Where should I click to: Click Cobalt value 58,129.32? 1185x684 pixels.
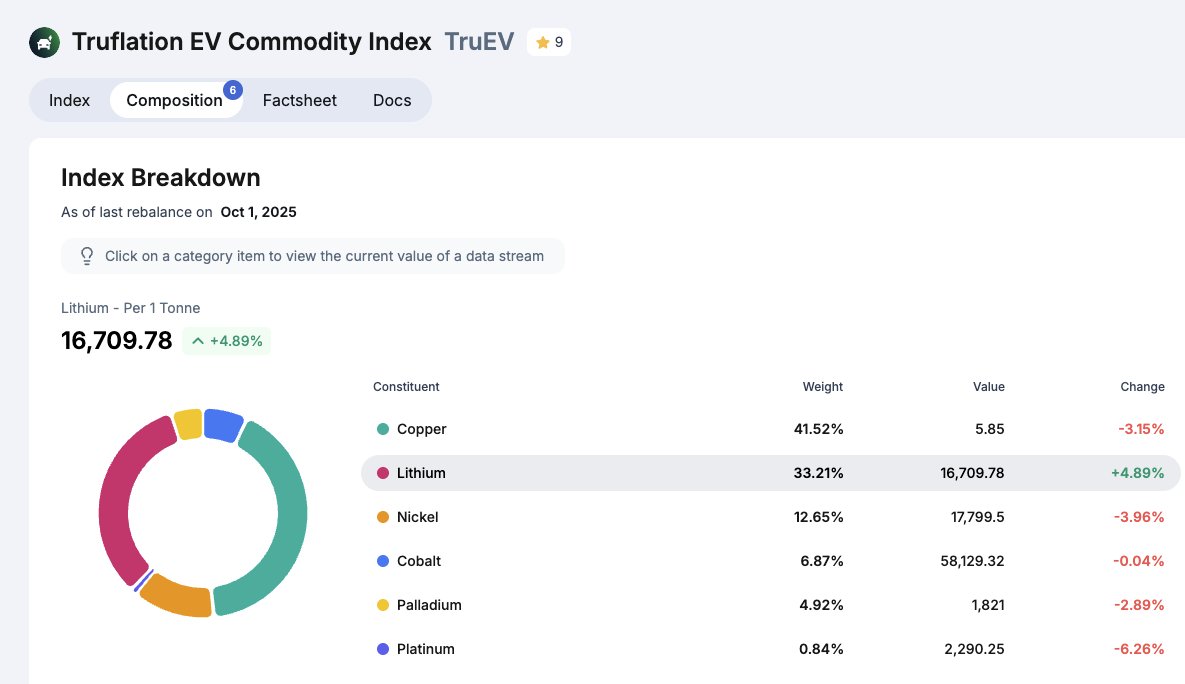click(972, 561)
